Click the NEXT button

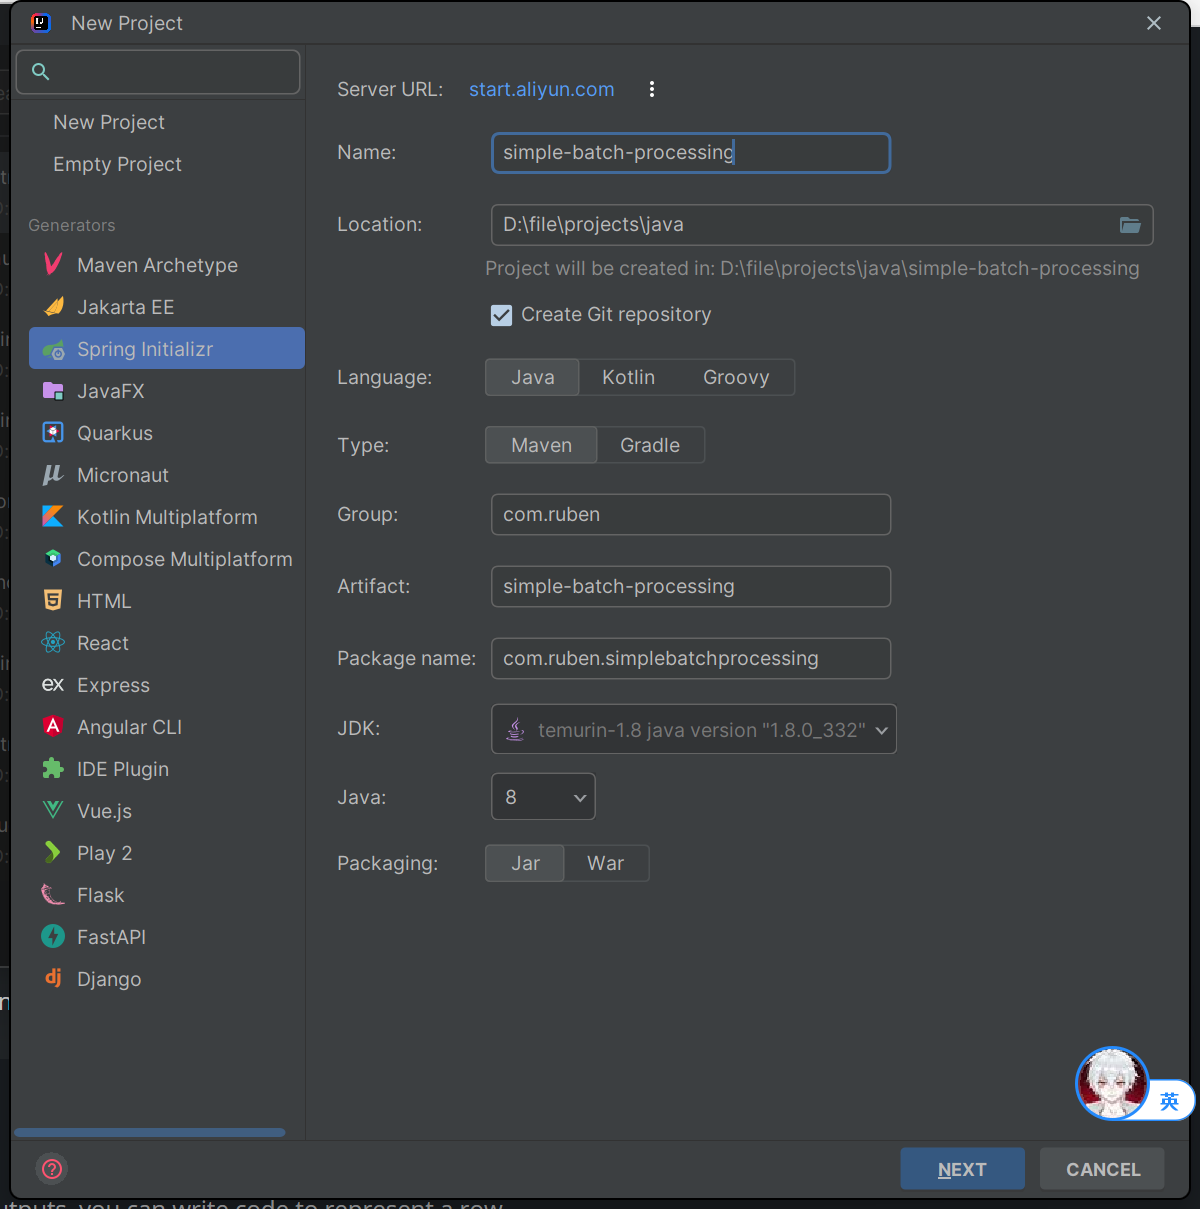pyautogui.click(x=962, y=1169)
